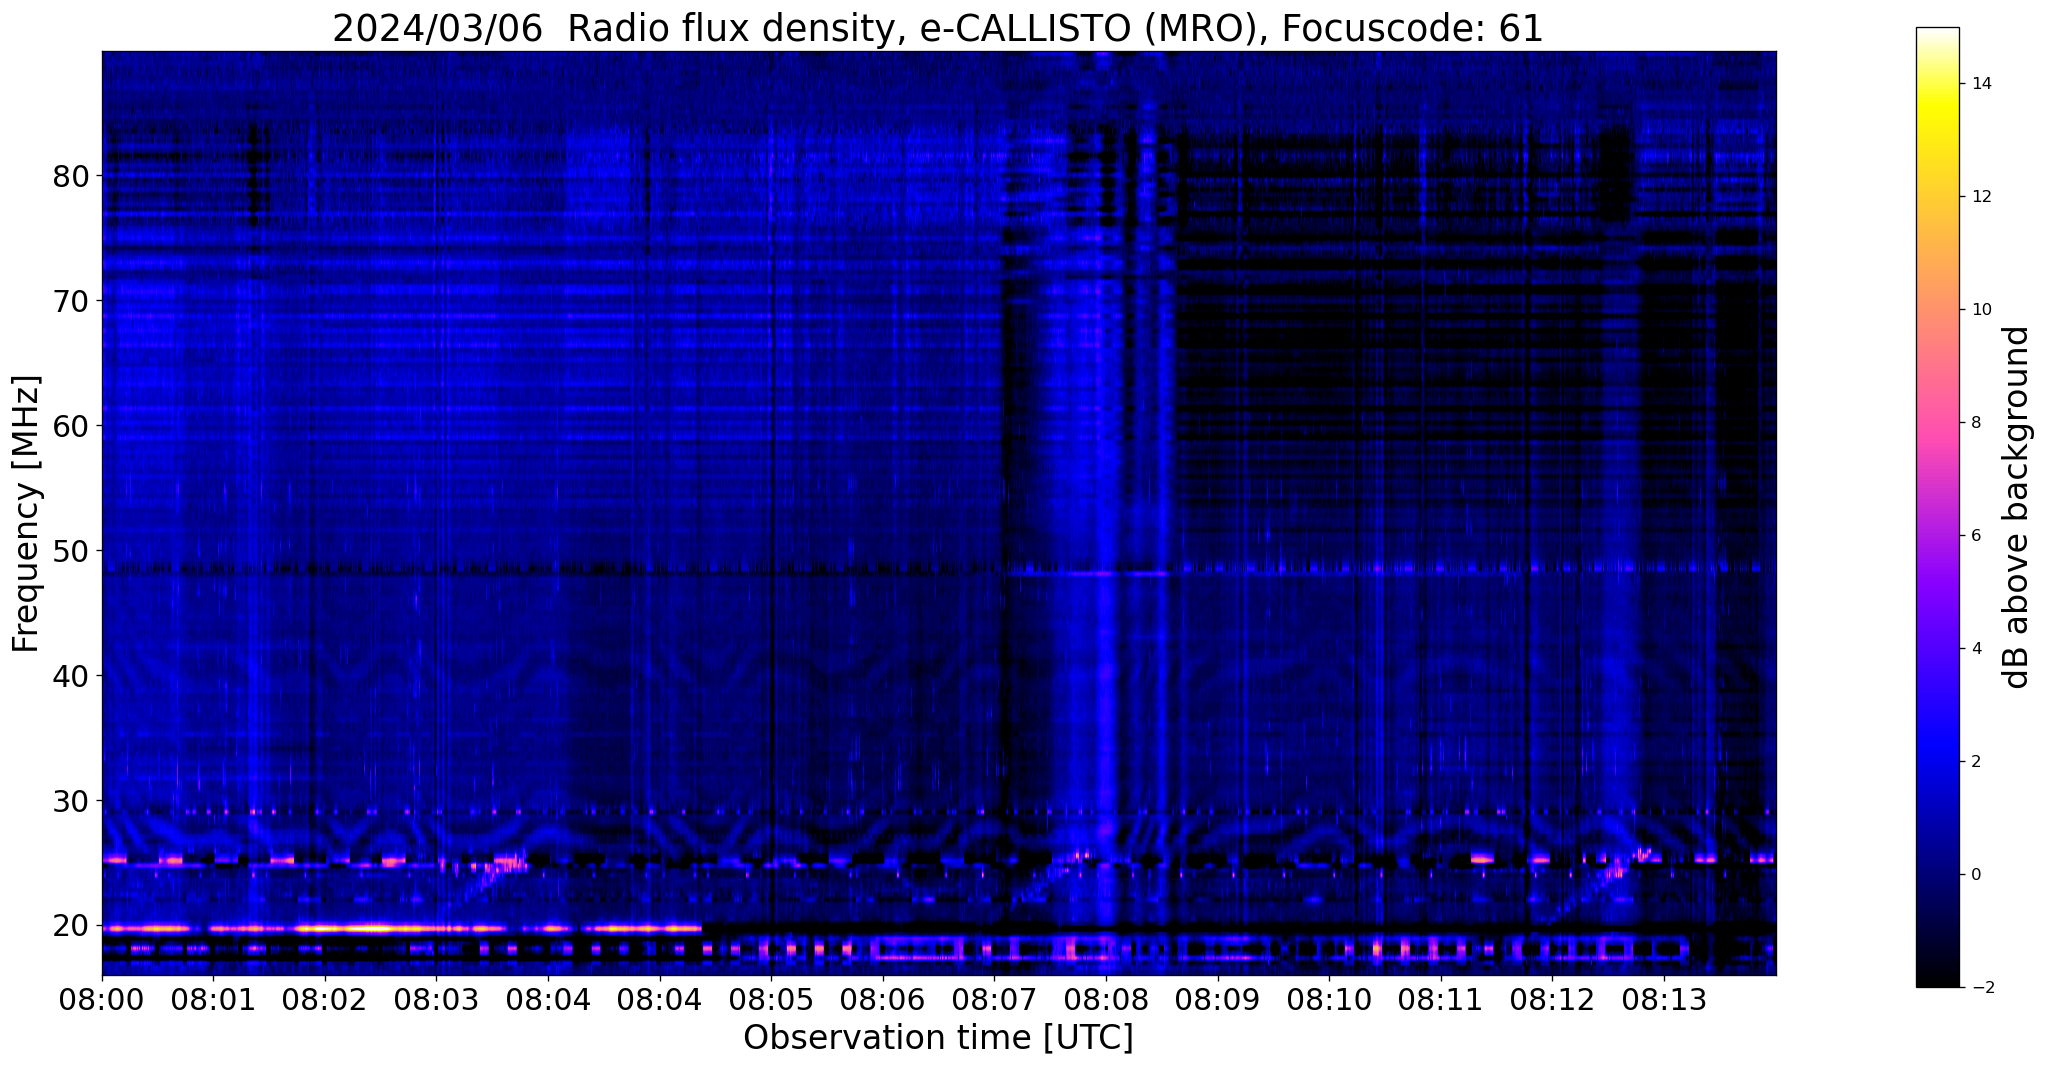Click the 08:07 time tick label
Image resolution: width=2047 pixels, height=1067 pixels.
(993, 1000)
